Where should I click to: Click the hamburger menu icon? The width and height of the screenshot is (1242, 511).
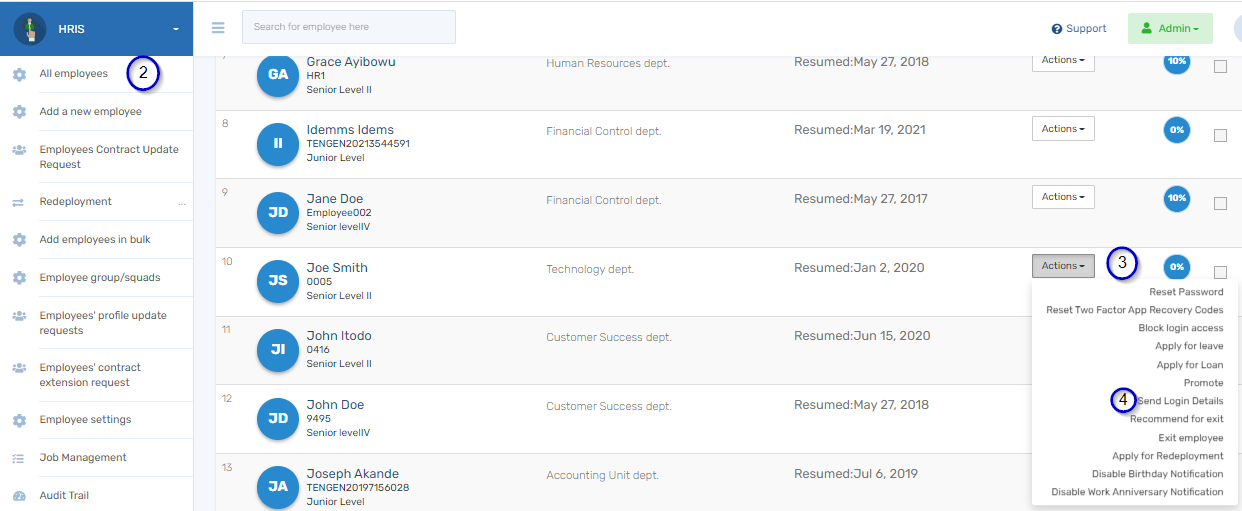click(218, 28)
